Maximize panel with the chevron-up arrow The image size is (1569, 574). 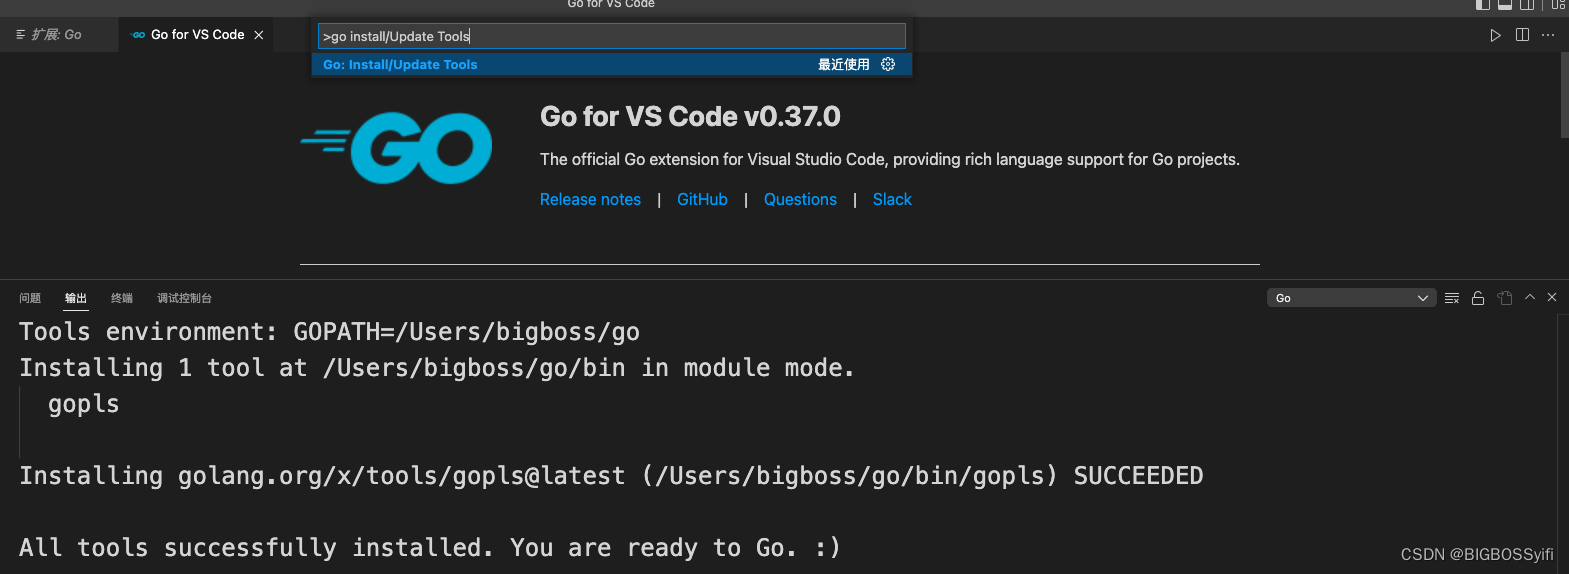[1530, 297]
